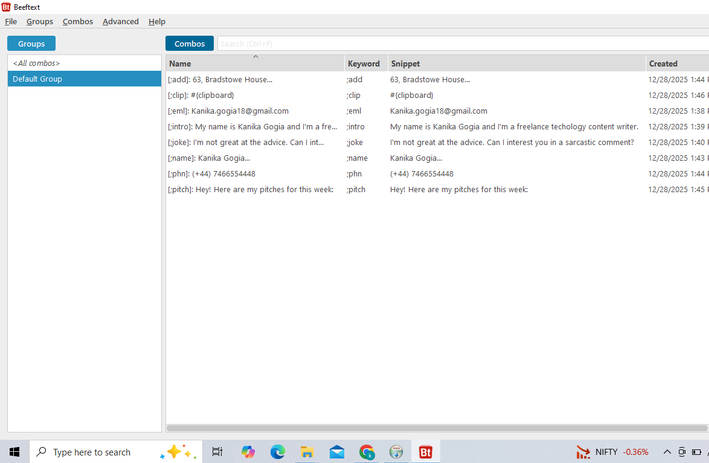Open Google Chrome from the taskbar
709x463 pixels.
[367, 452]
